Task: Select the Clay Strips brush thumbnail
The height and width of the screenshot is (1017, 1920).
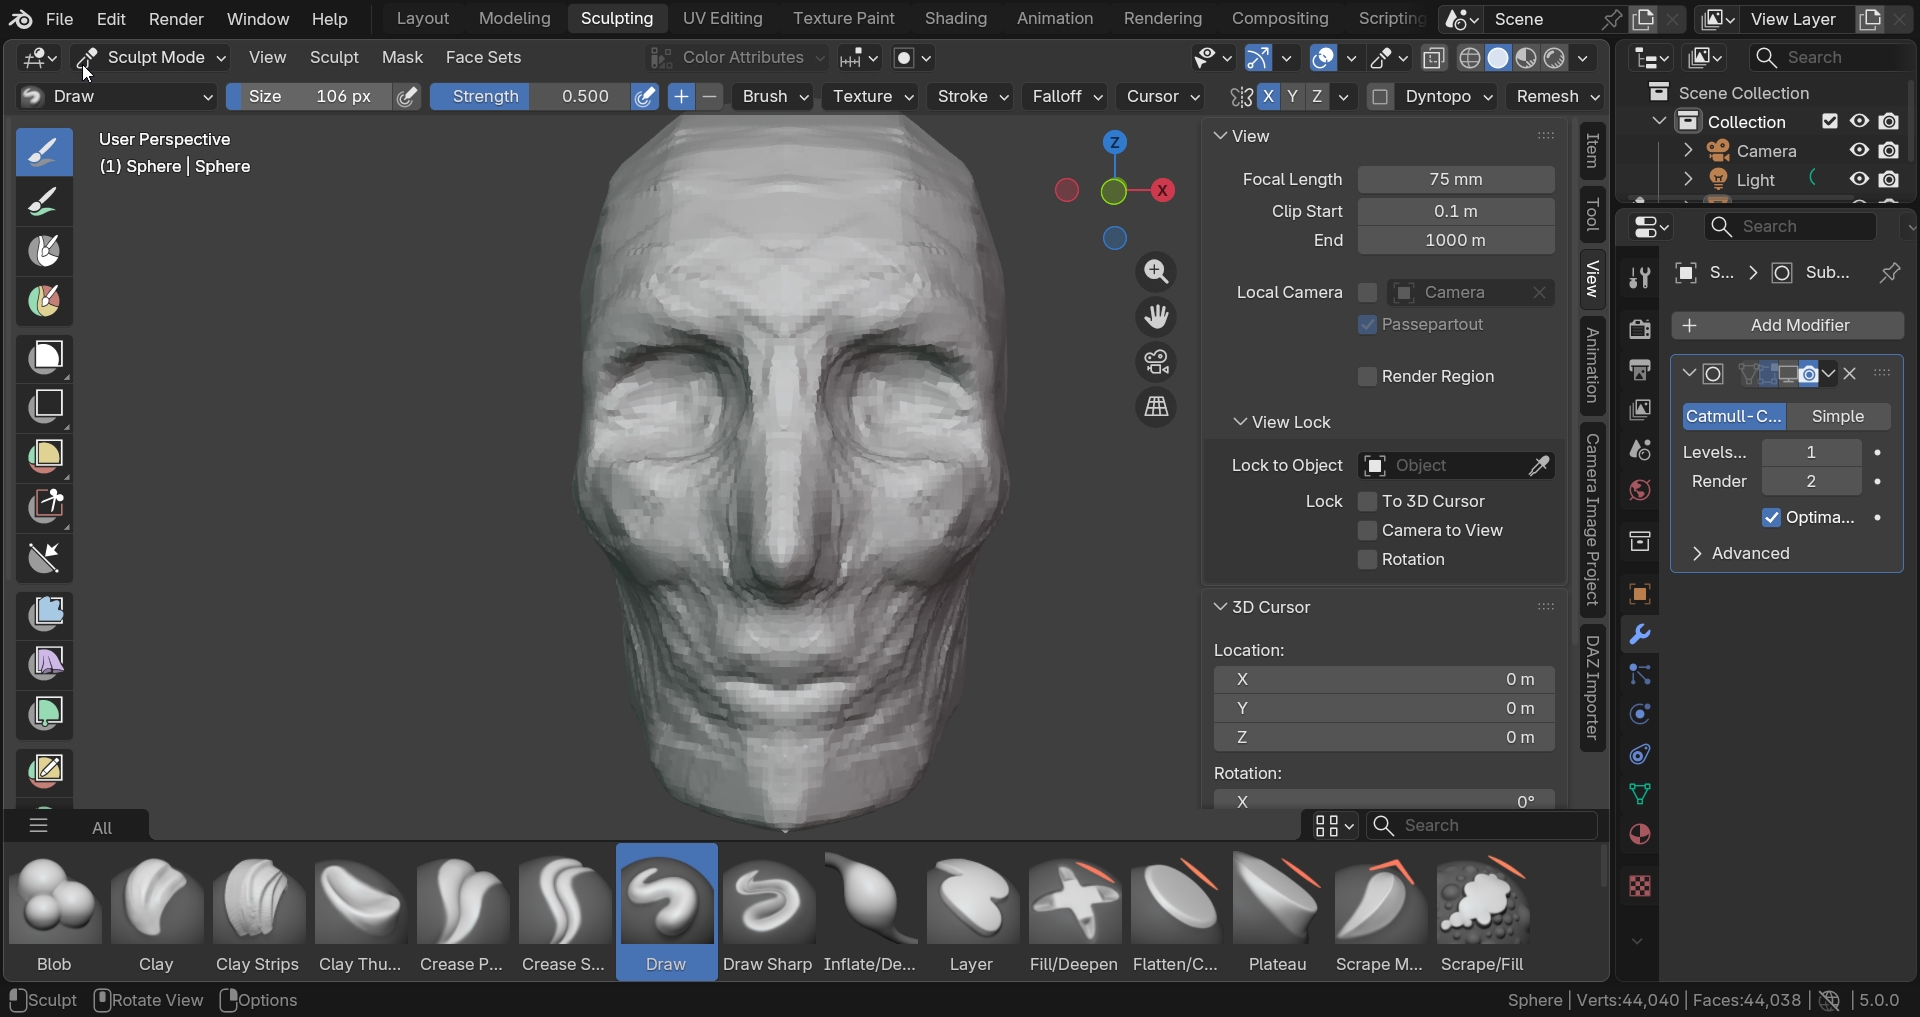Action: pos(258,904)
